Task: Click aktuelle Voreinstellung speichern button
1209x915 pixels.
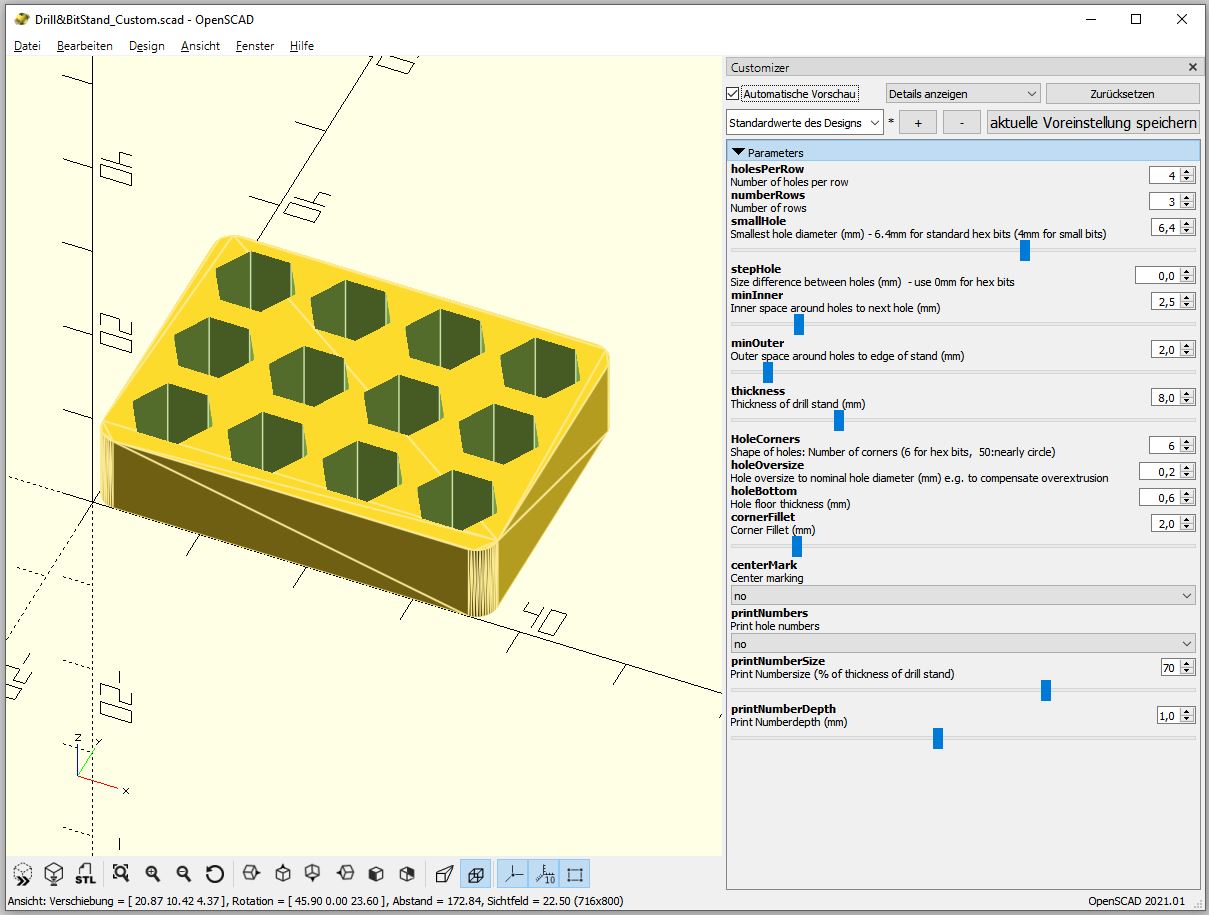Action: (1093, 122)
